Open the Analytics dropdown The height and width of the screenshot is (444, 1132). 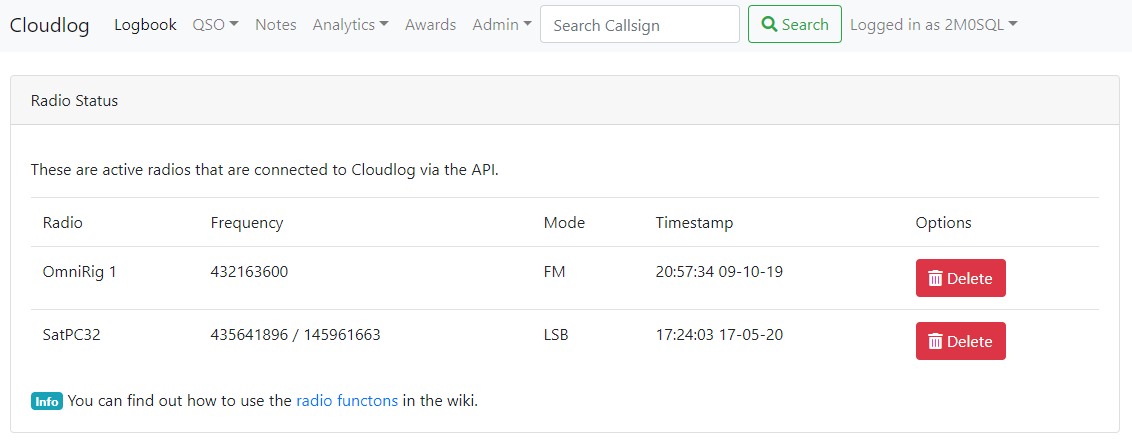click(350, 25)
